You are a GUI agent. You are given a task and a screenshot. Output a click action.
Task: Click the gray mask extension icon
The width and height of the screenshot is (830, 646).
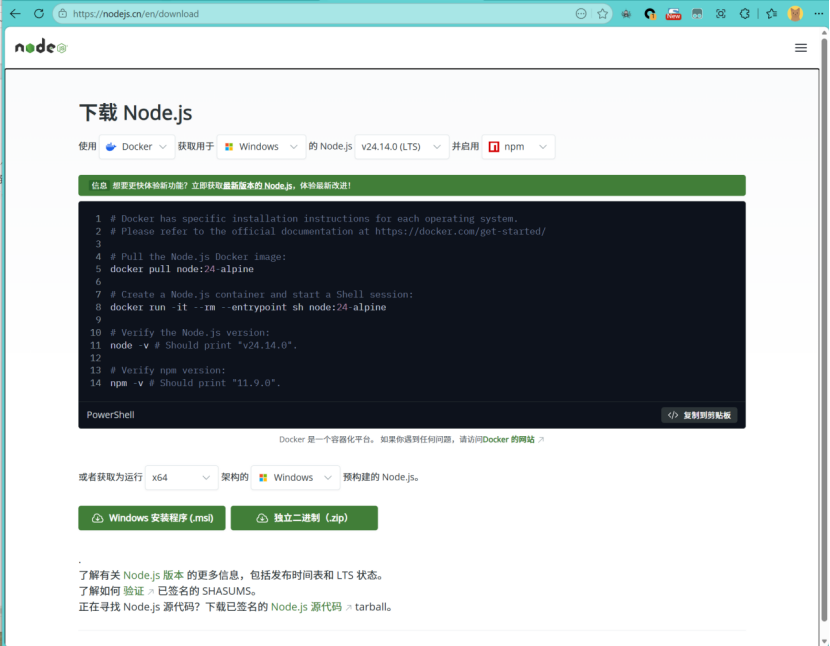(x=697, y=14)
